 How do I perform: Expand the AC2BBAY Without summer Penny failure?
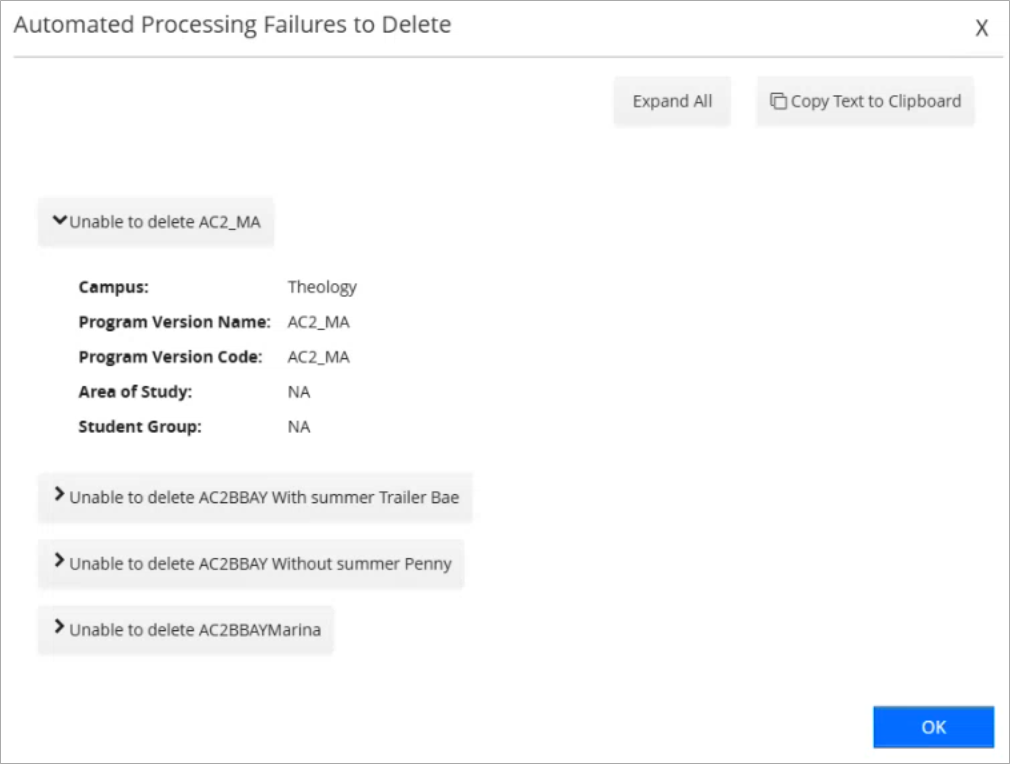[250, 563]
